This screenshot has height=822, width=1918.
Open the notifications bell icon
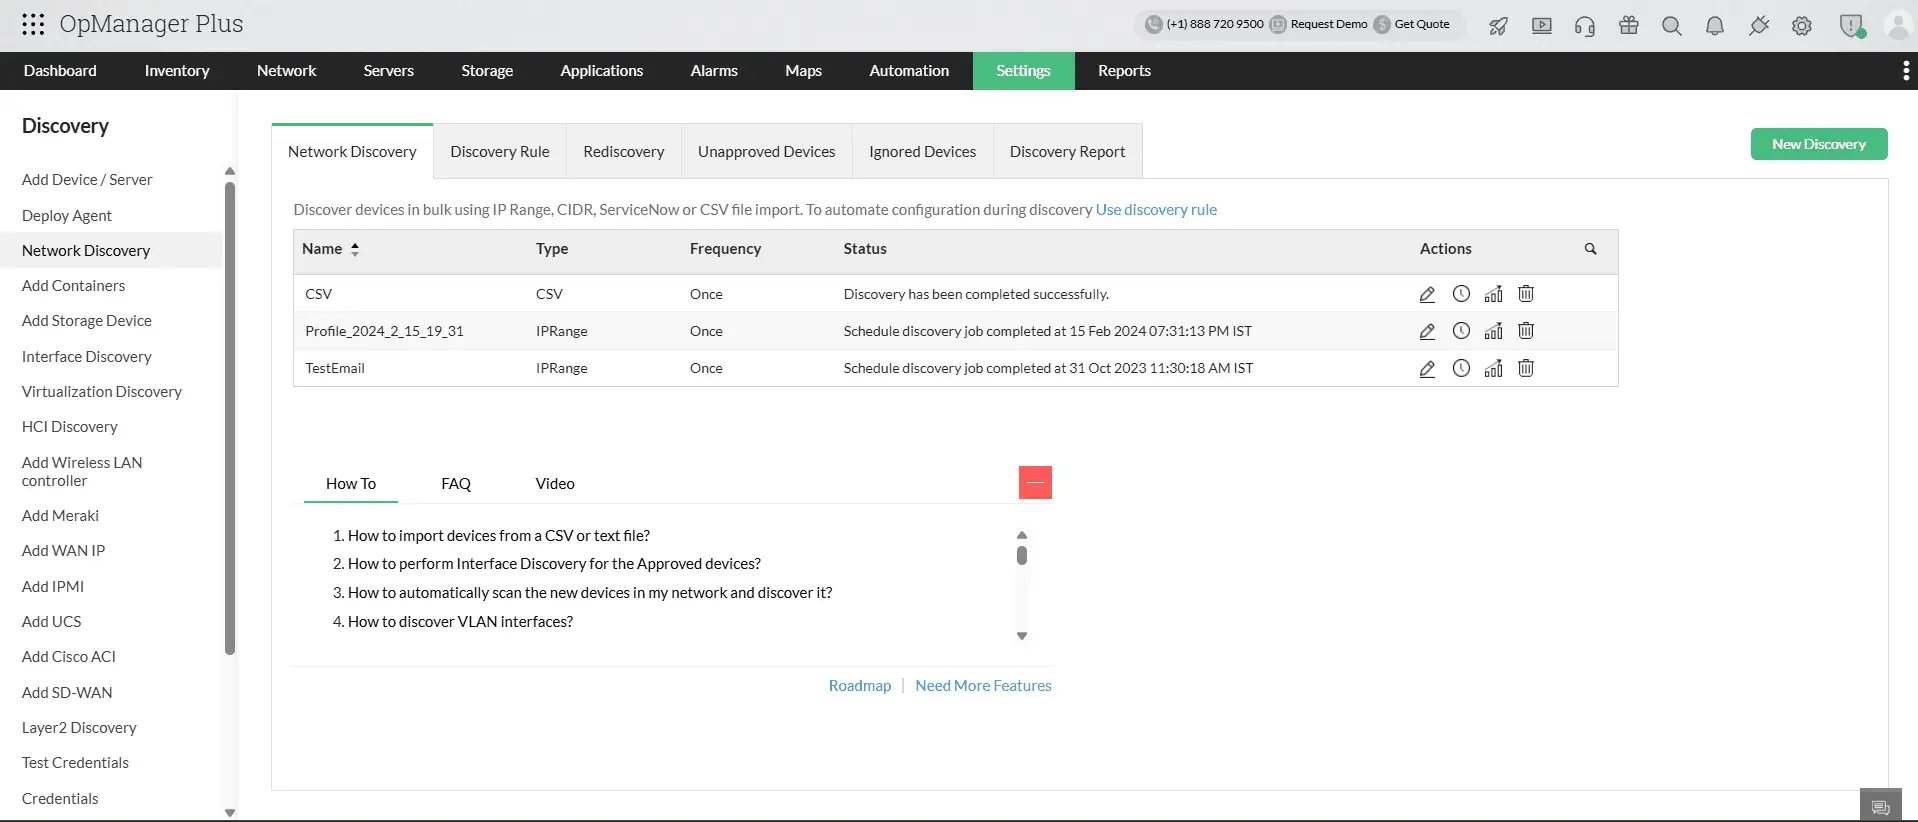[x=1715, y=26]
